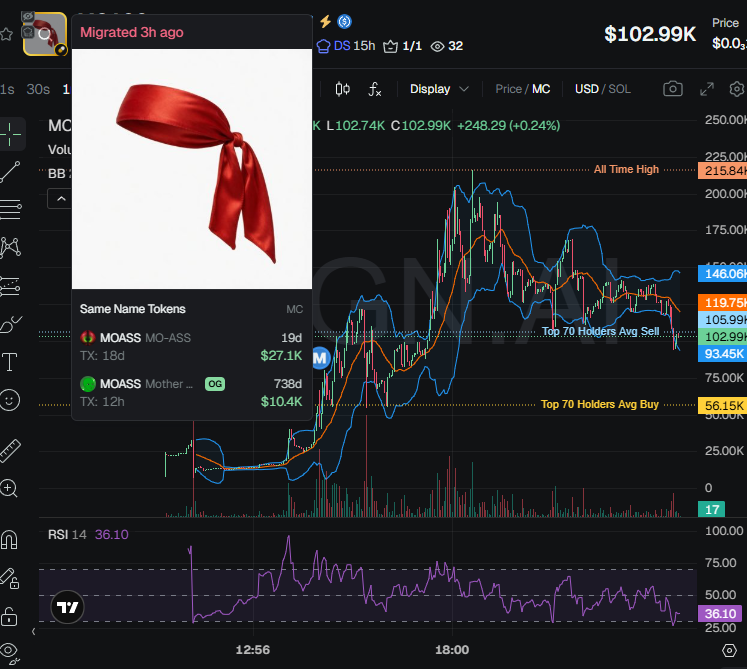Toggle hide all drawings eye
747x669 pixels.
10,652
